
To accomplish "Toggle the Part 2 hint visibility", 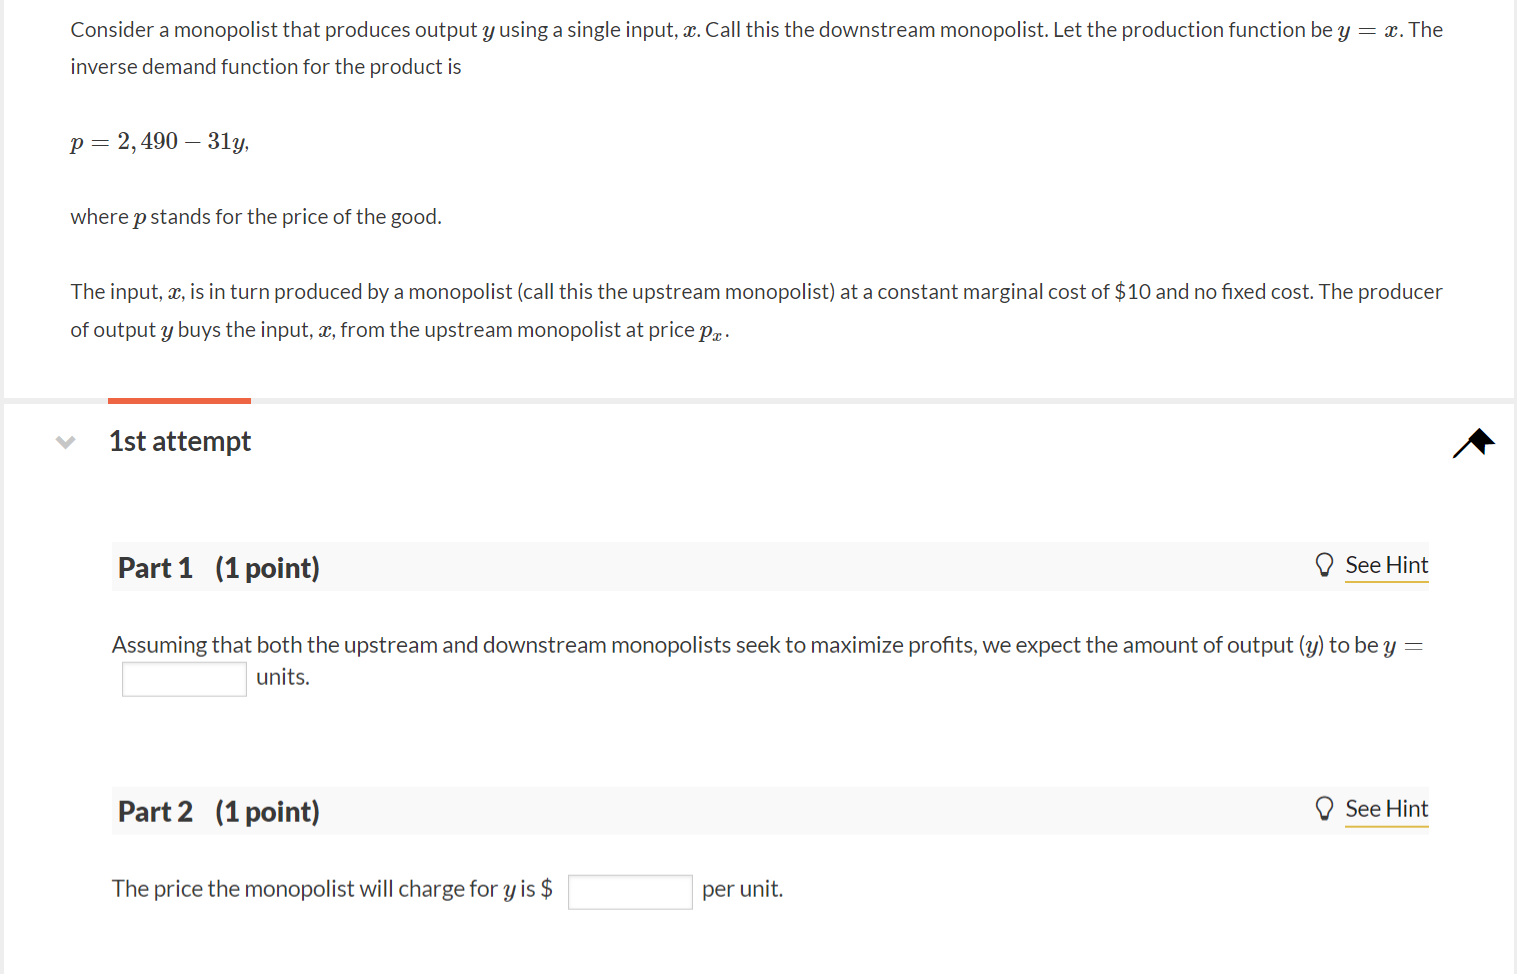I will click(x=1387, y=809).
